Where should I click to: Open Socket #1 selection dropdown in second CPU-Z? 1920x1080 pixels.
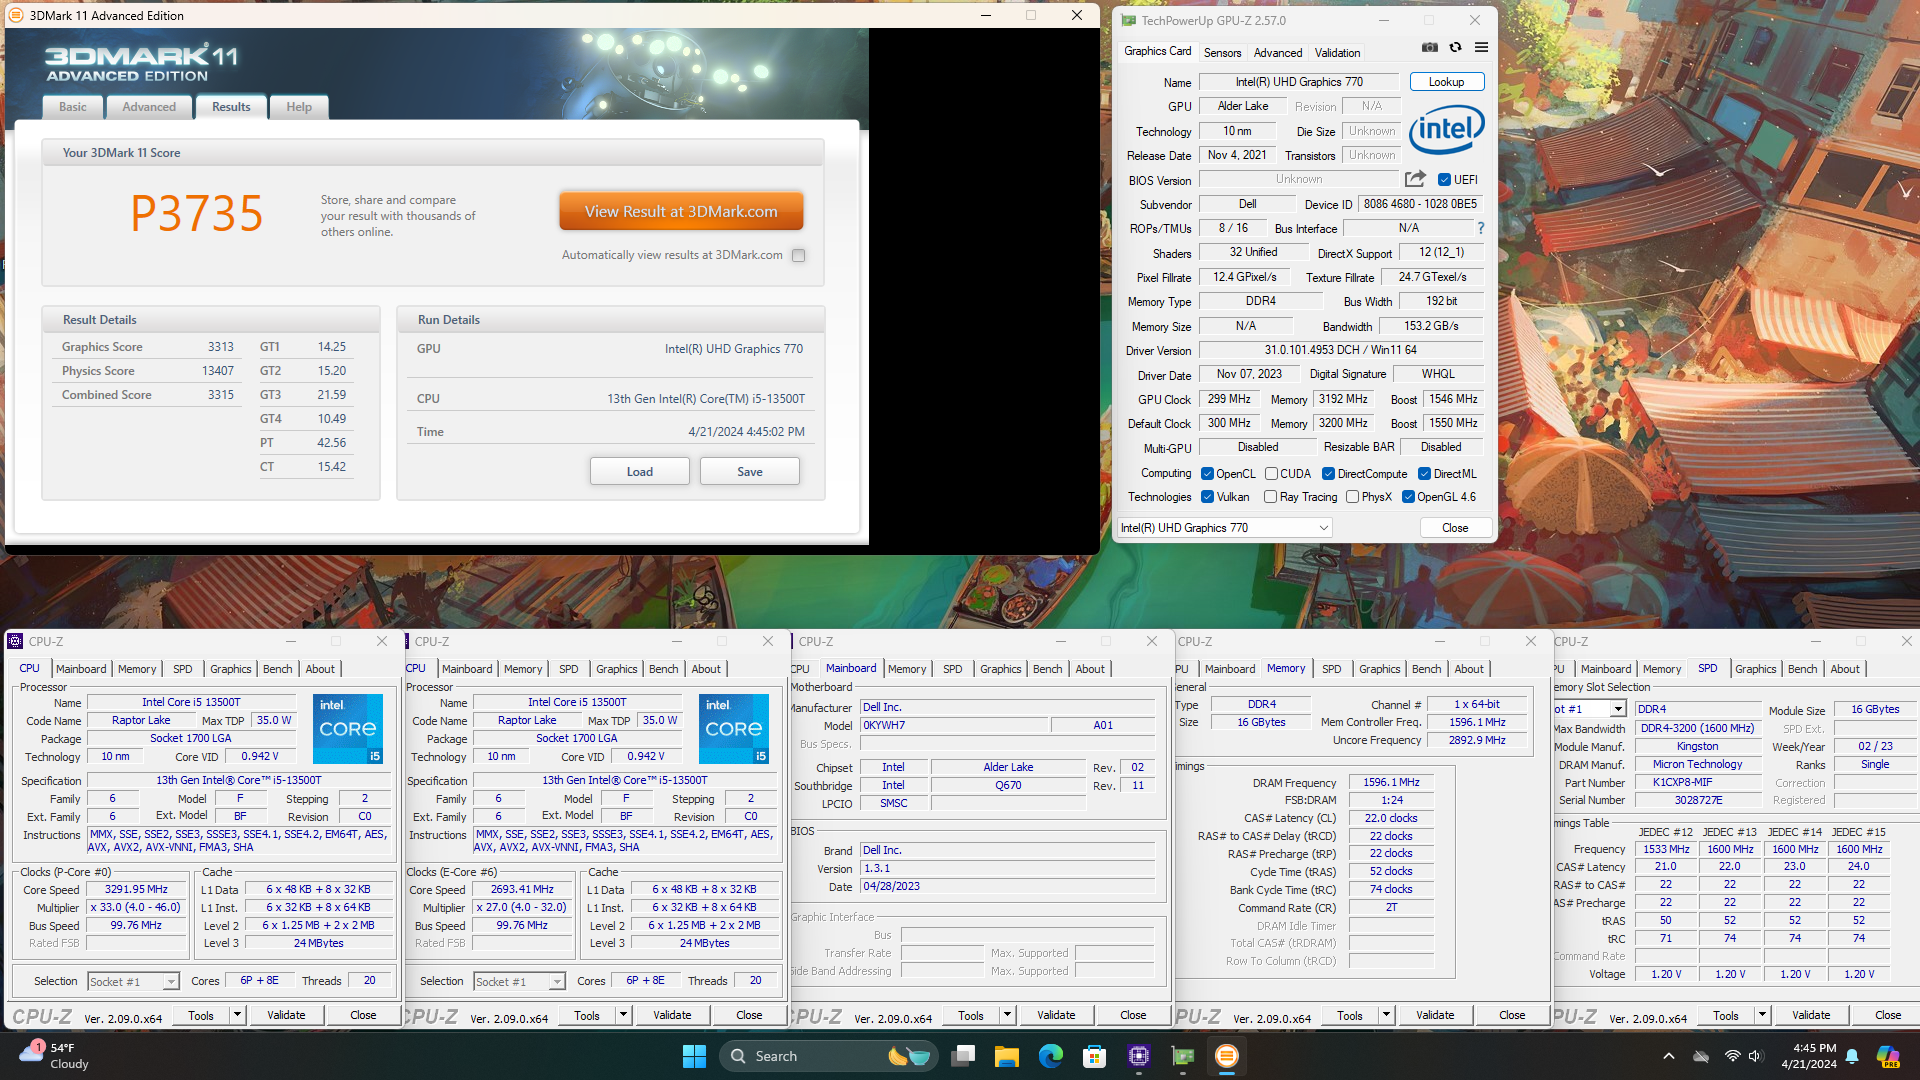pos(519,982)
